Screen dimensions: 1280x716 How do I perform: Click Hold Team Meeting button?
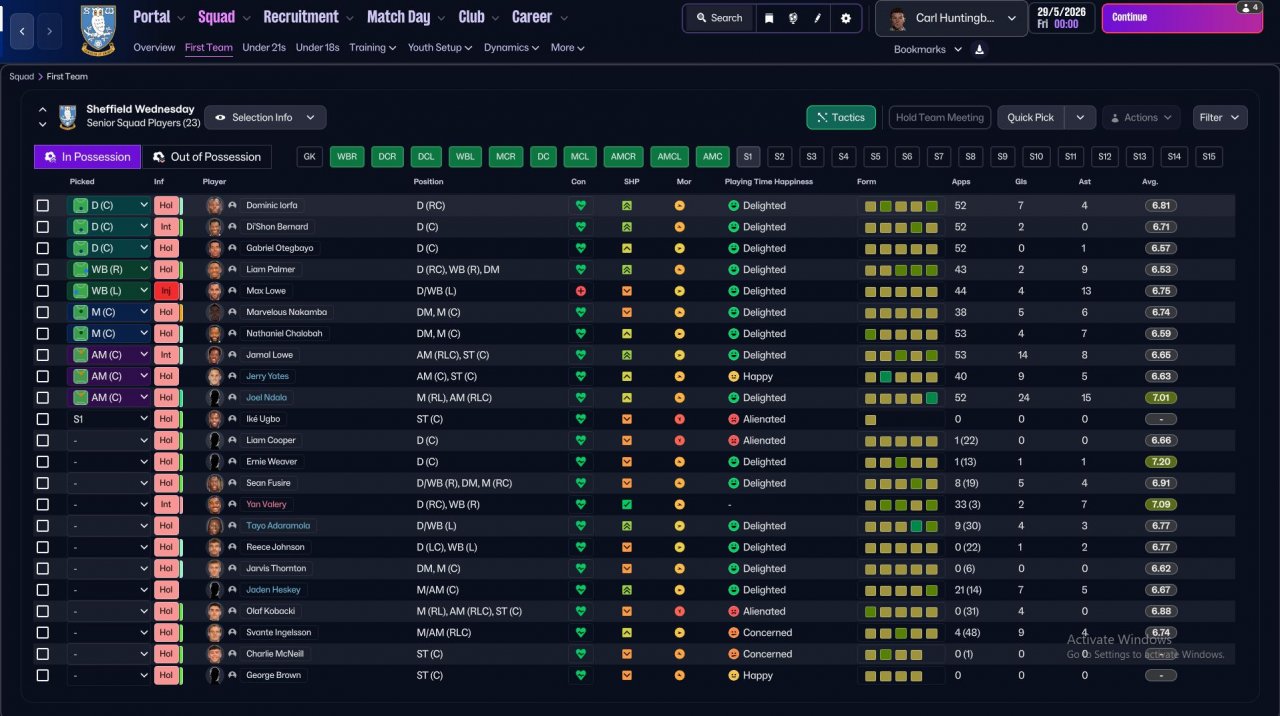click(940, 117)
